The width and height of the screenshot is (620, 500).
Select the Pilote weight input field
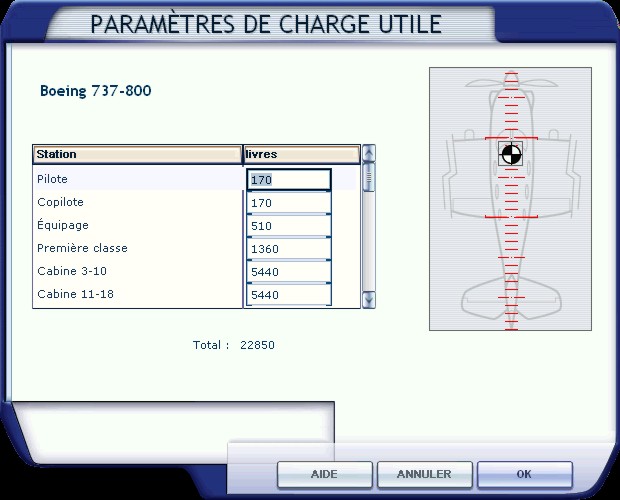pyautogui.click(x=289, y=180)
